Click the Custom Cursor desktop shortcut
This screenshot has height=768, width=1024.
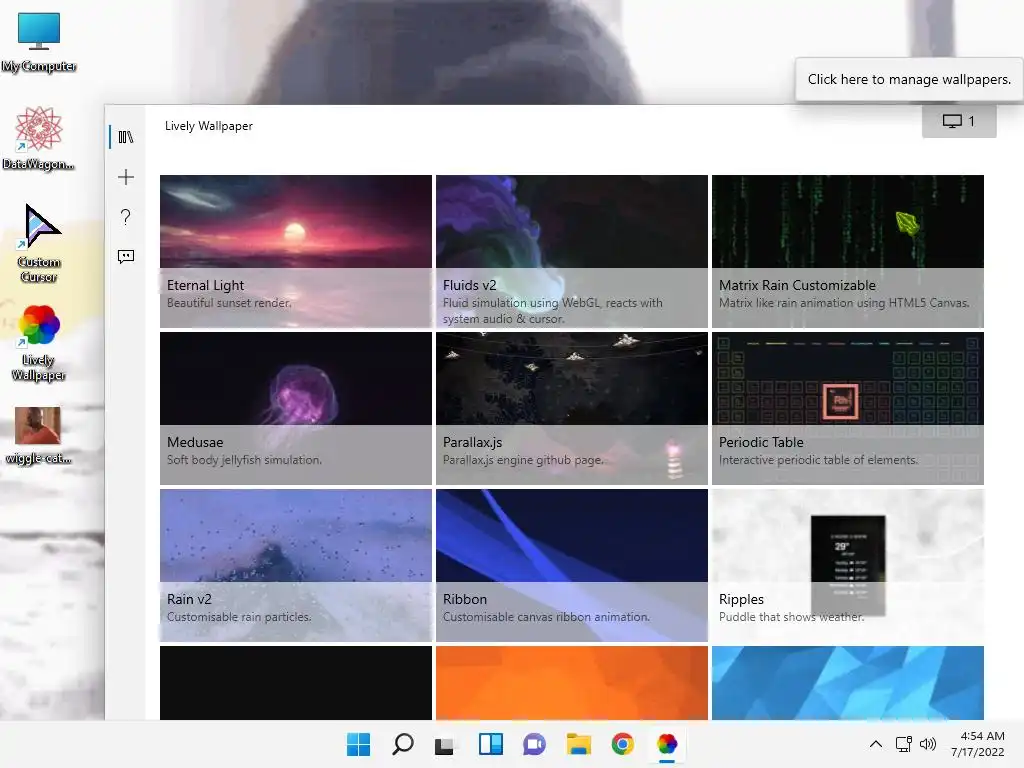pos(39,243)
